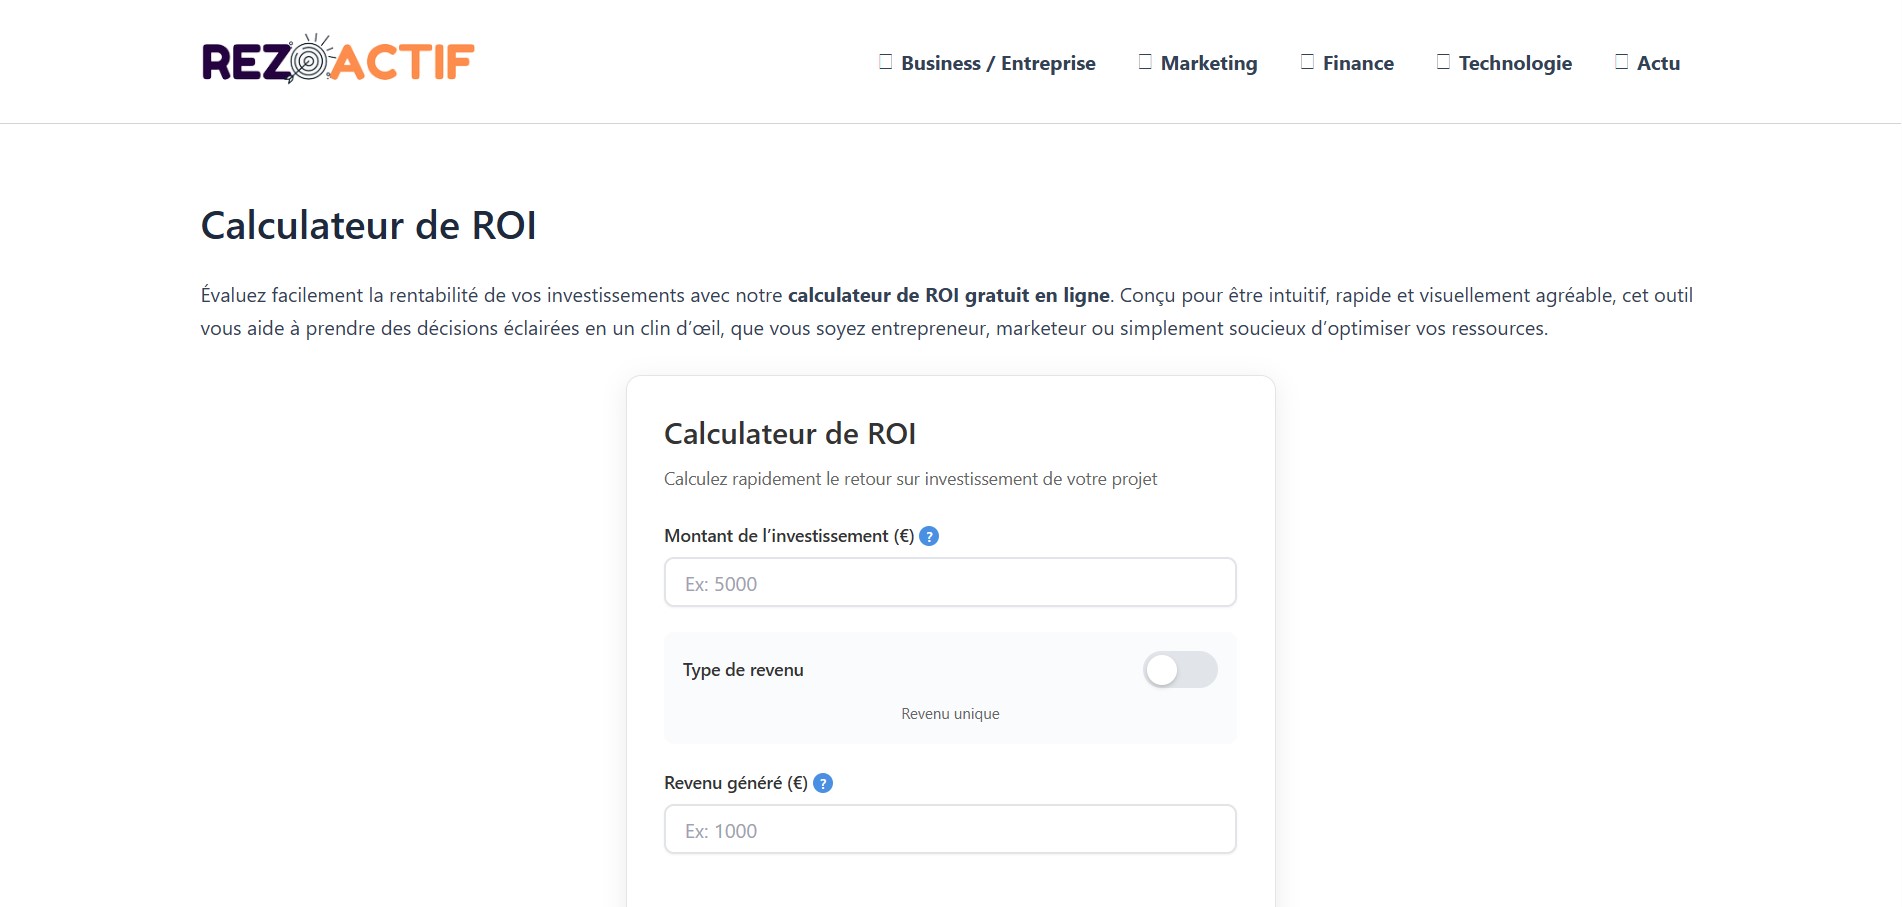Go to the Finance section
Viewport: 1902px width, 907px height.
pyautogui.click(x=1358, y=63)
